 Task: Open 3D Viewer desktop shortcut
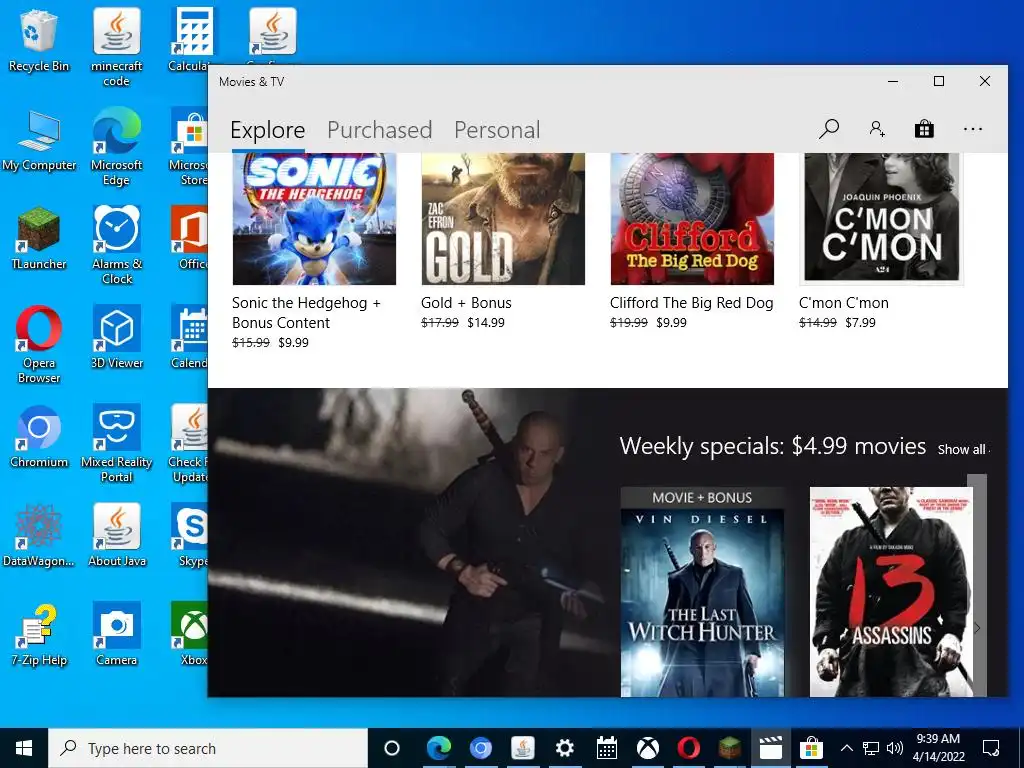(x=116, y=338)
